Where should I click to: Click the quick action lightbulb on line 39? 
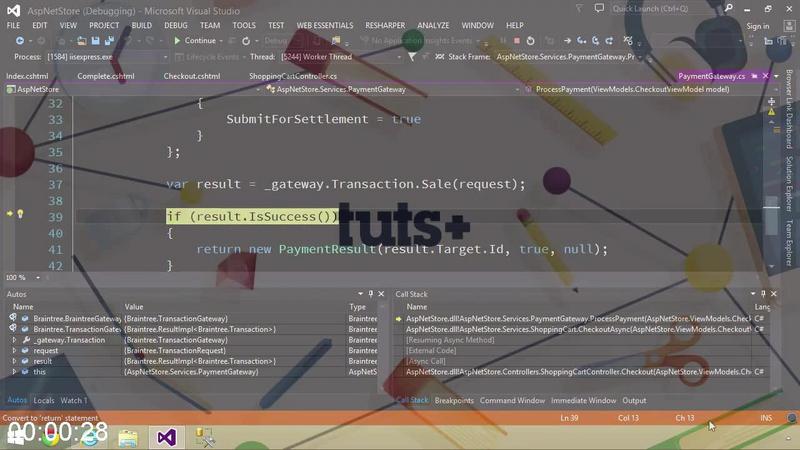pos(20,214)
